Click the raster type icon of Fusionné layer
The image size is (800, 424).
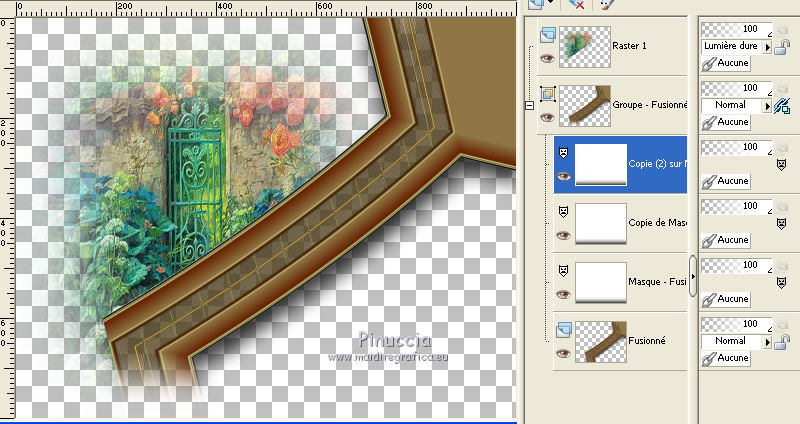pyautogui.click(x=564, y=330)
